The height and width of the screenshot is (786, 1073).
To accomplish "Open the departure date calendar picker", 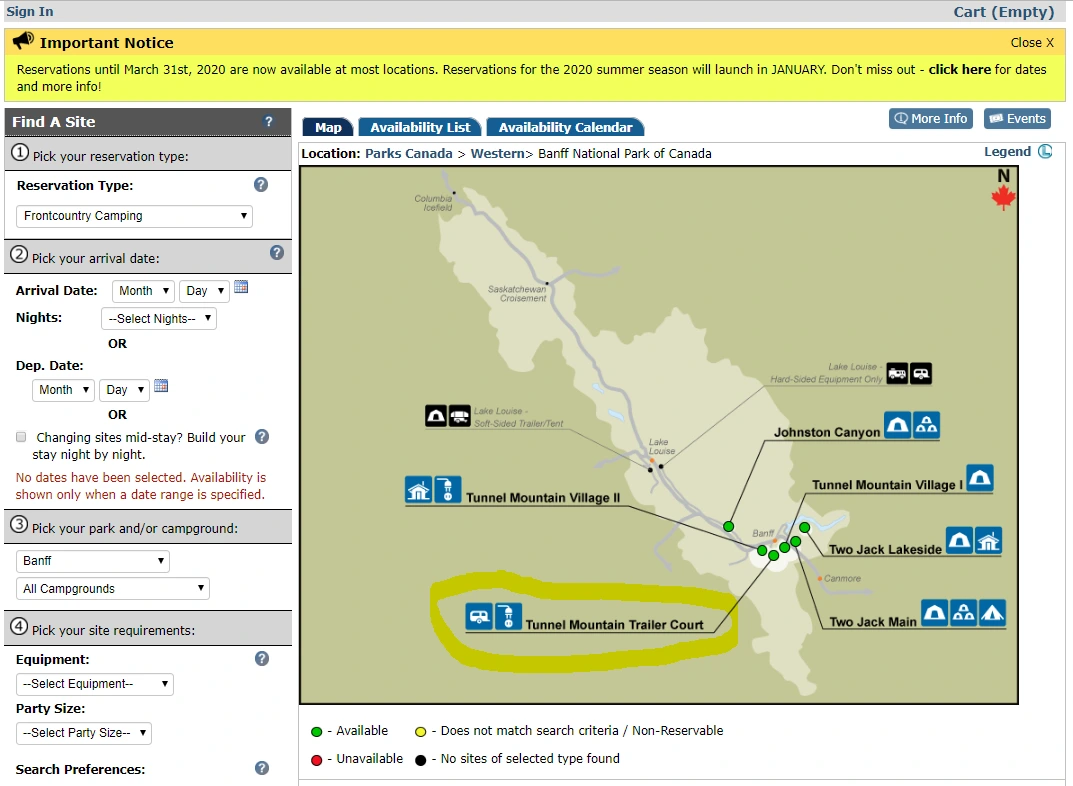I will coord(161,386).
